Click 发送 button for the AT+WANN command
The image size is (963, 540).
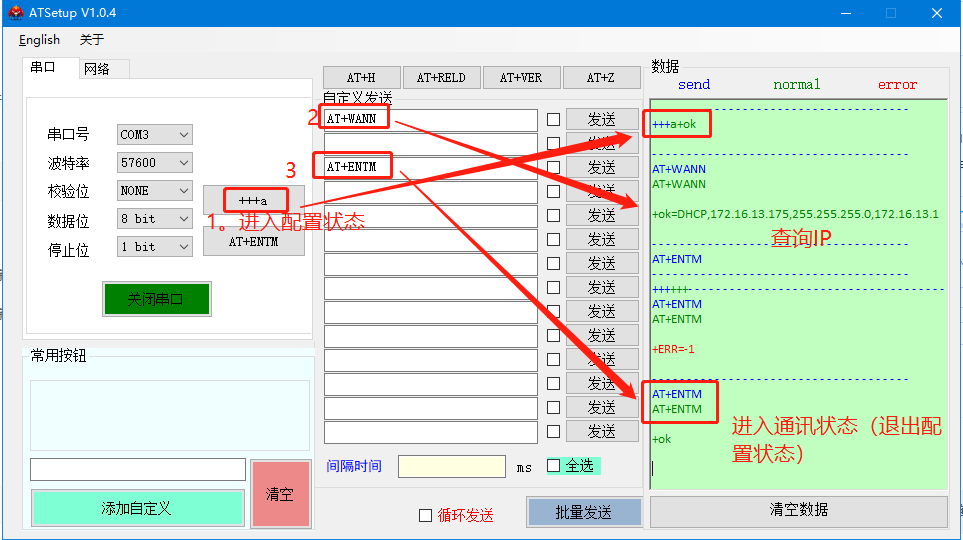click(x=601, y=120)
